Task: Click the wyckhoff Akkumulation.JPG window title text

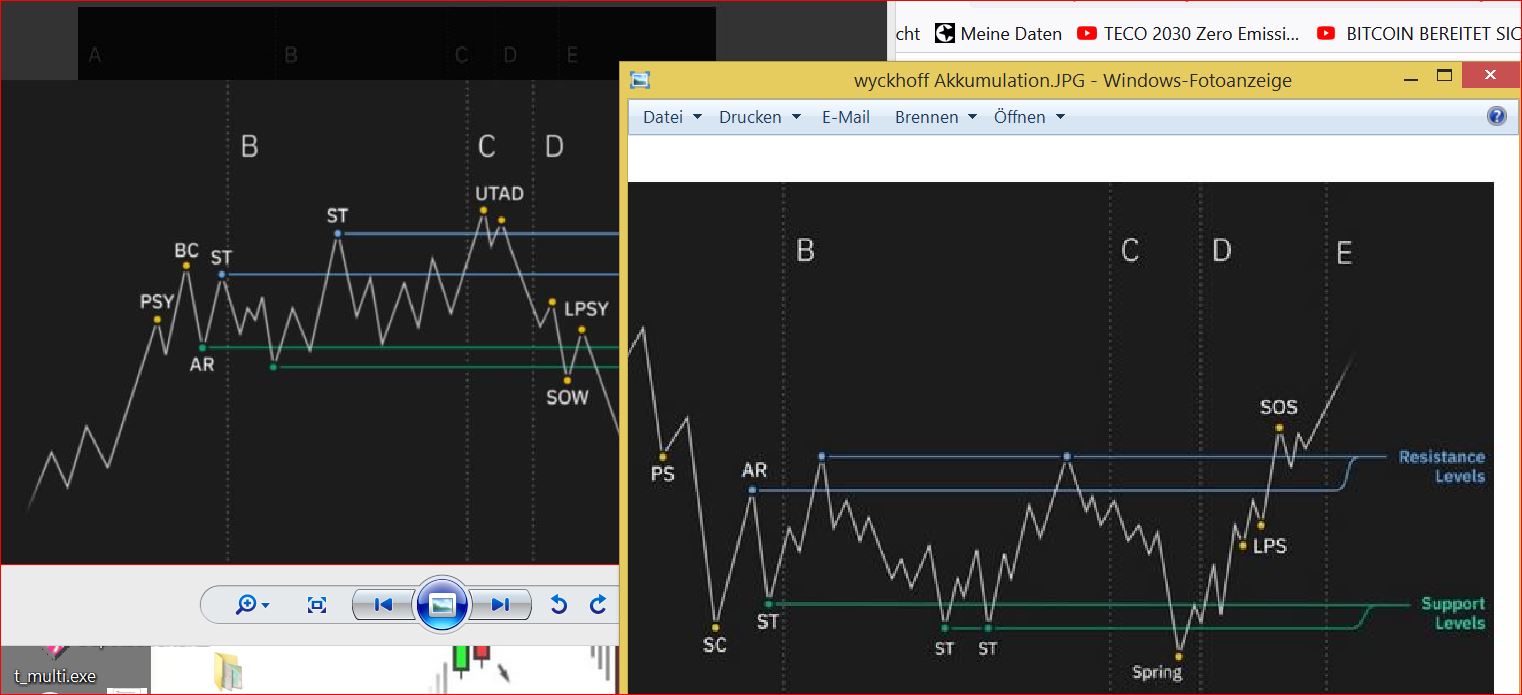Action: click(x=1072, y=80)
